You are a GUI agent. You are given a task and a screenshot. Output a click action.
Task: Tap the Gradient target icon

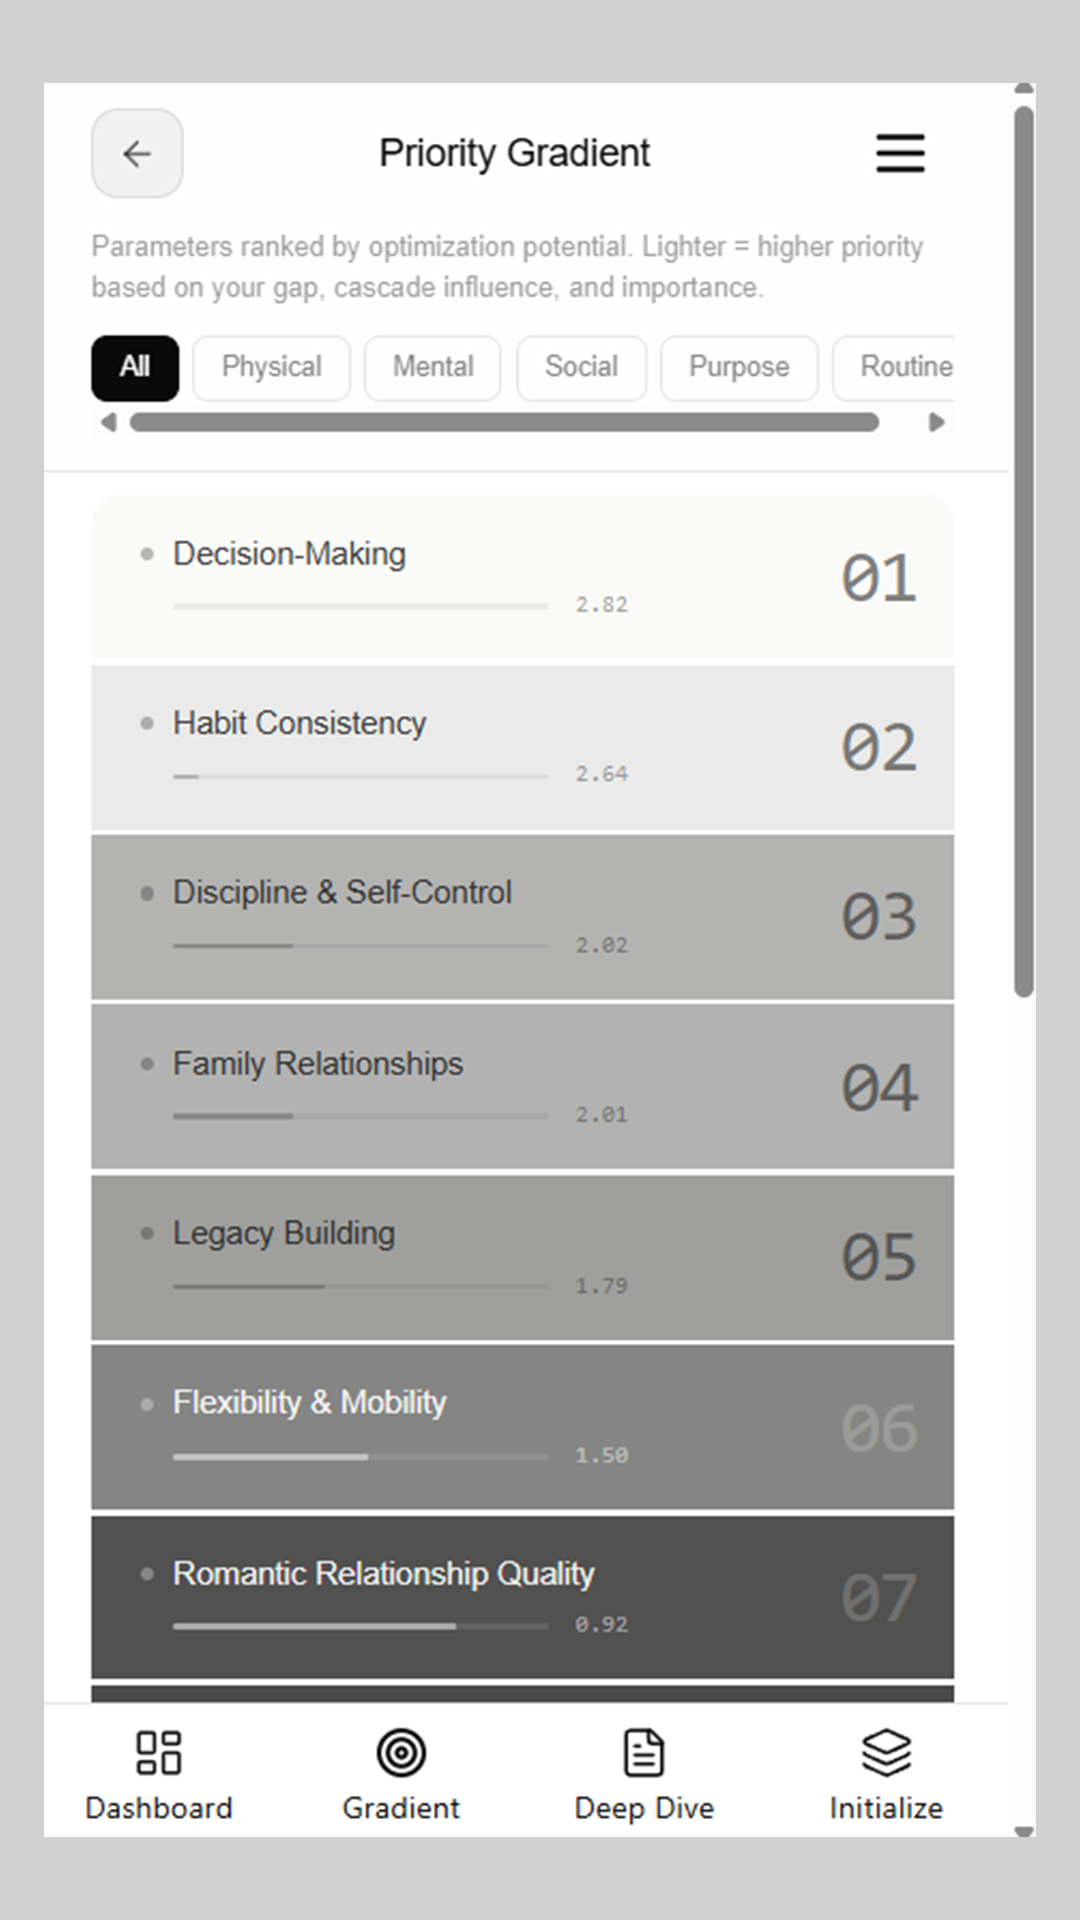[401, 1753]
